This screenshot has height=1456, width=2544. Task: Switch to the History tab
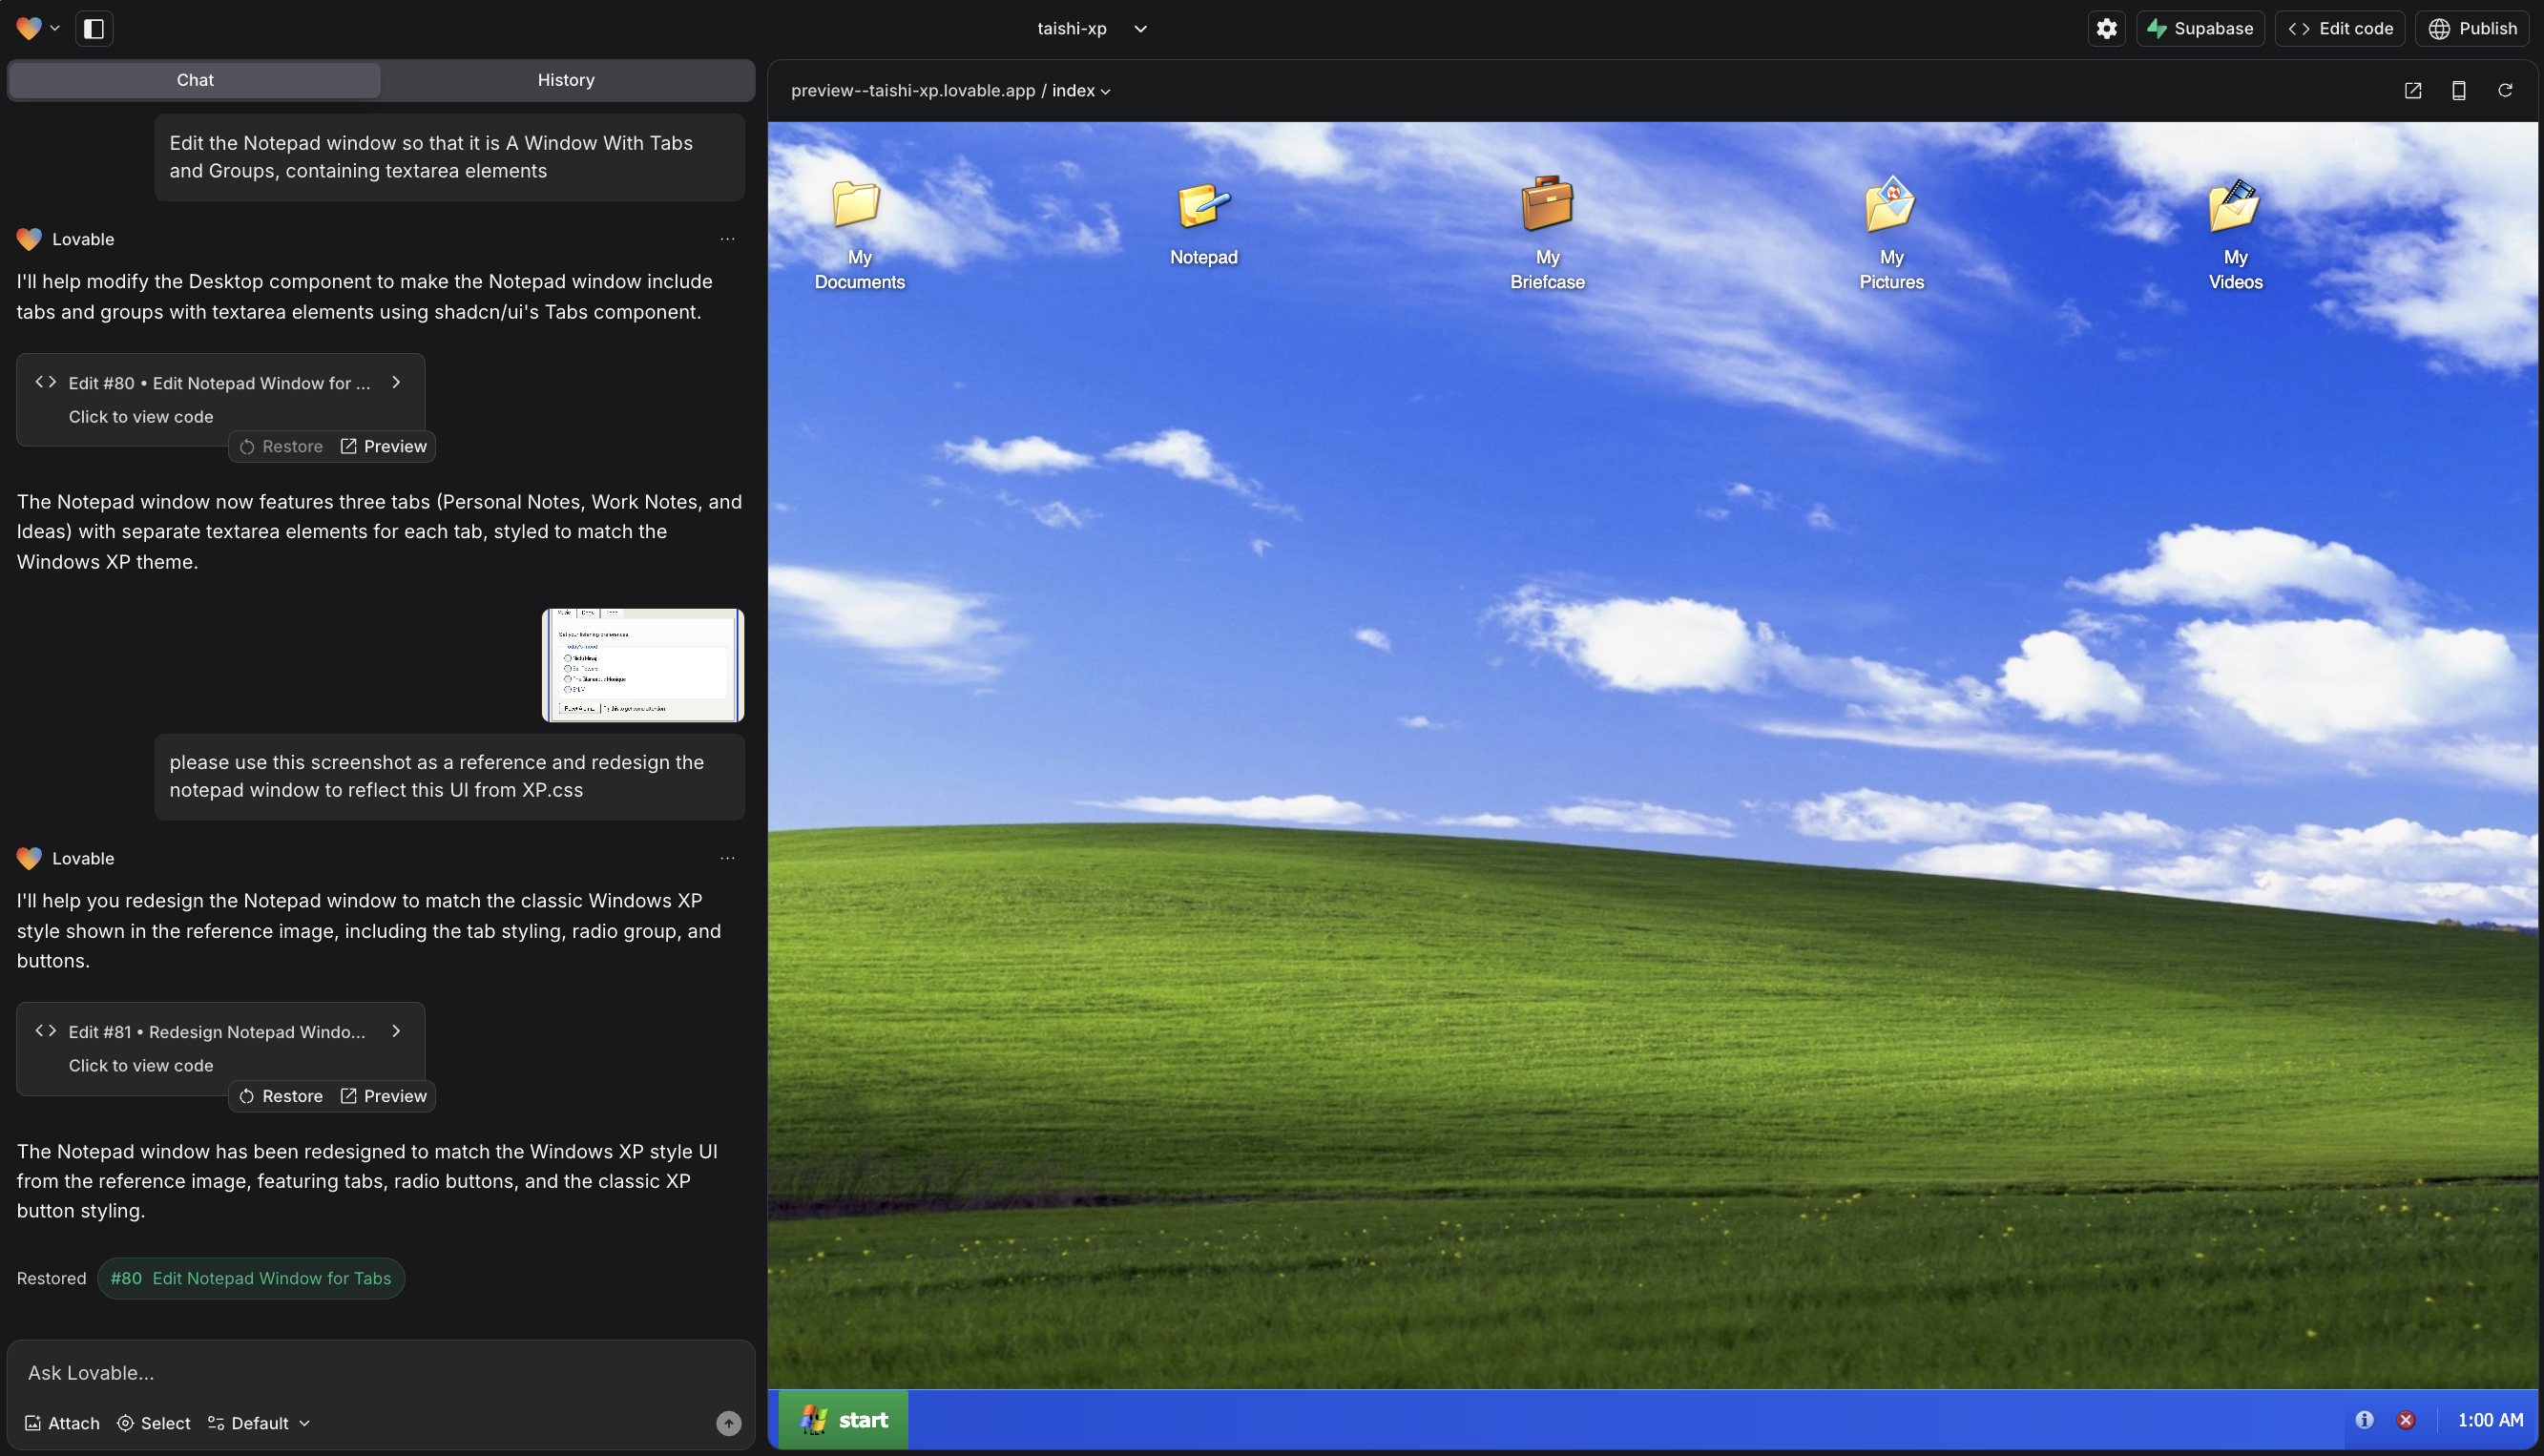point(566,80)
